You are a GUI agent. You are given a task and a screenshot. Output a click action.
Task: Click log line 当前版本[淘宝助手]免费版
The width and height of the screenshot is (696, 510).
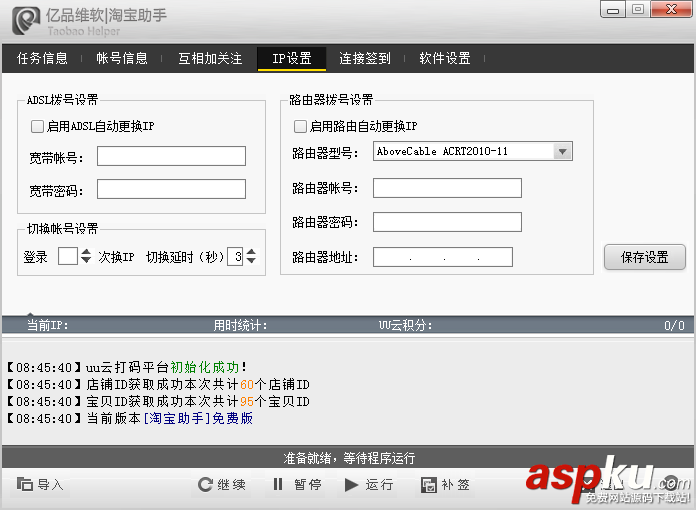130,419
